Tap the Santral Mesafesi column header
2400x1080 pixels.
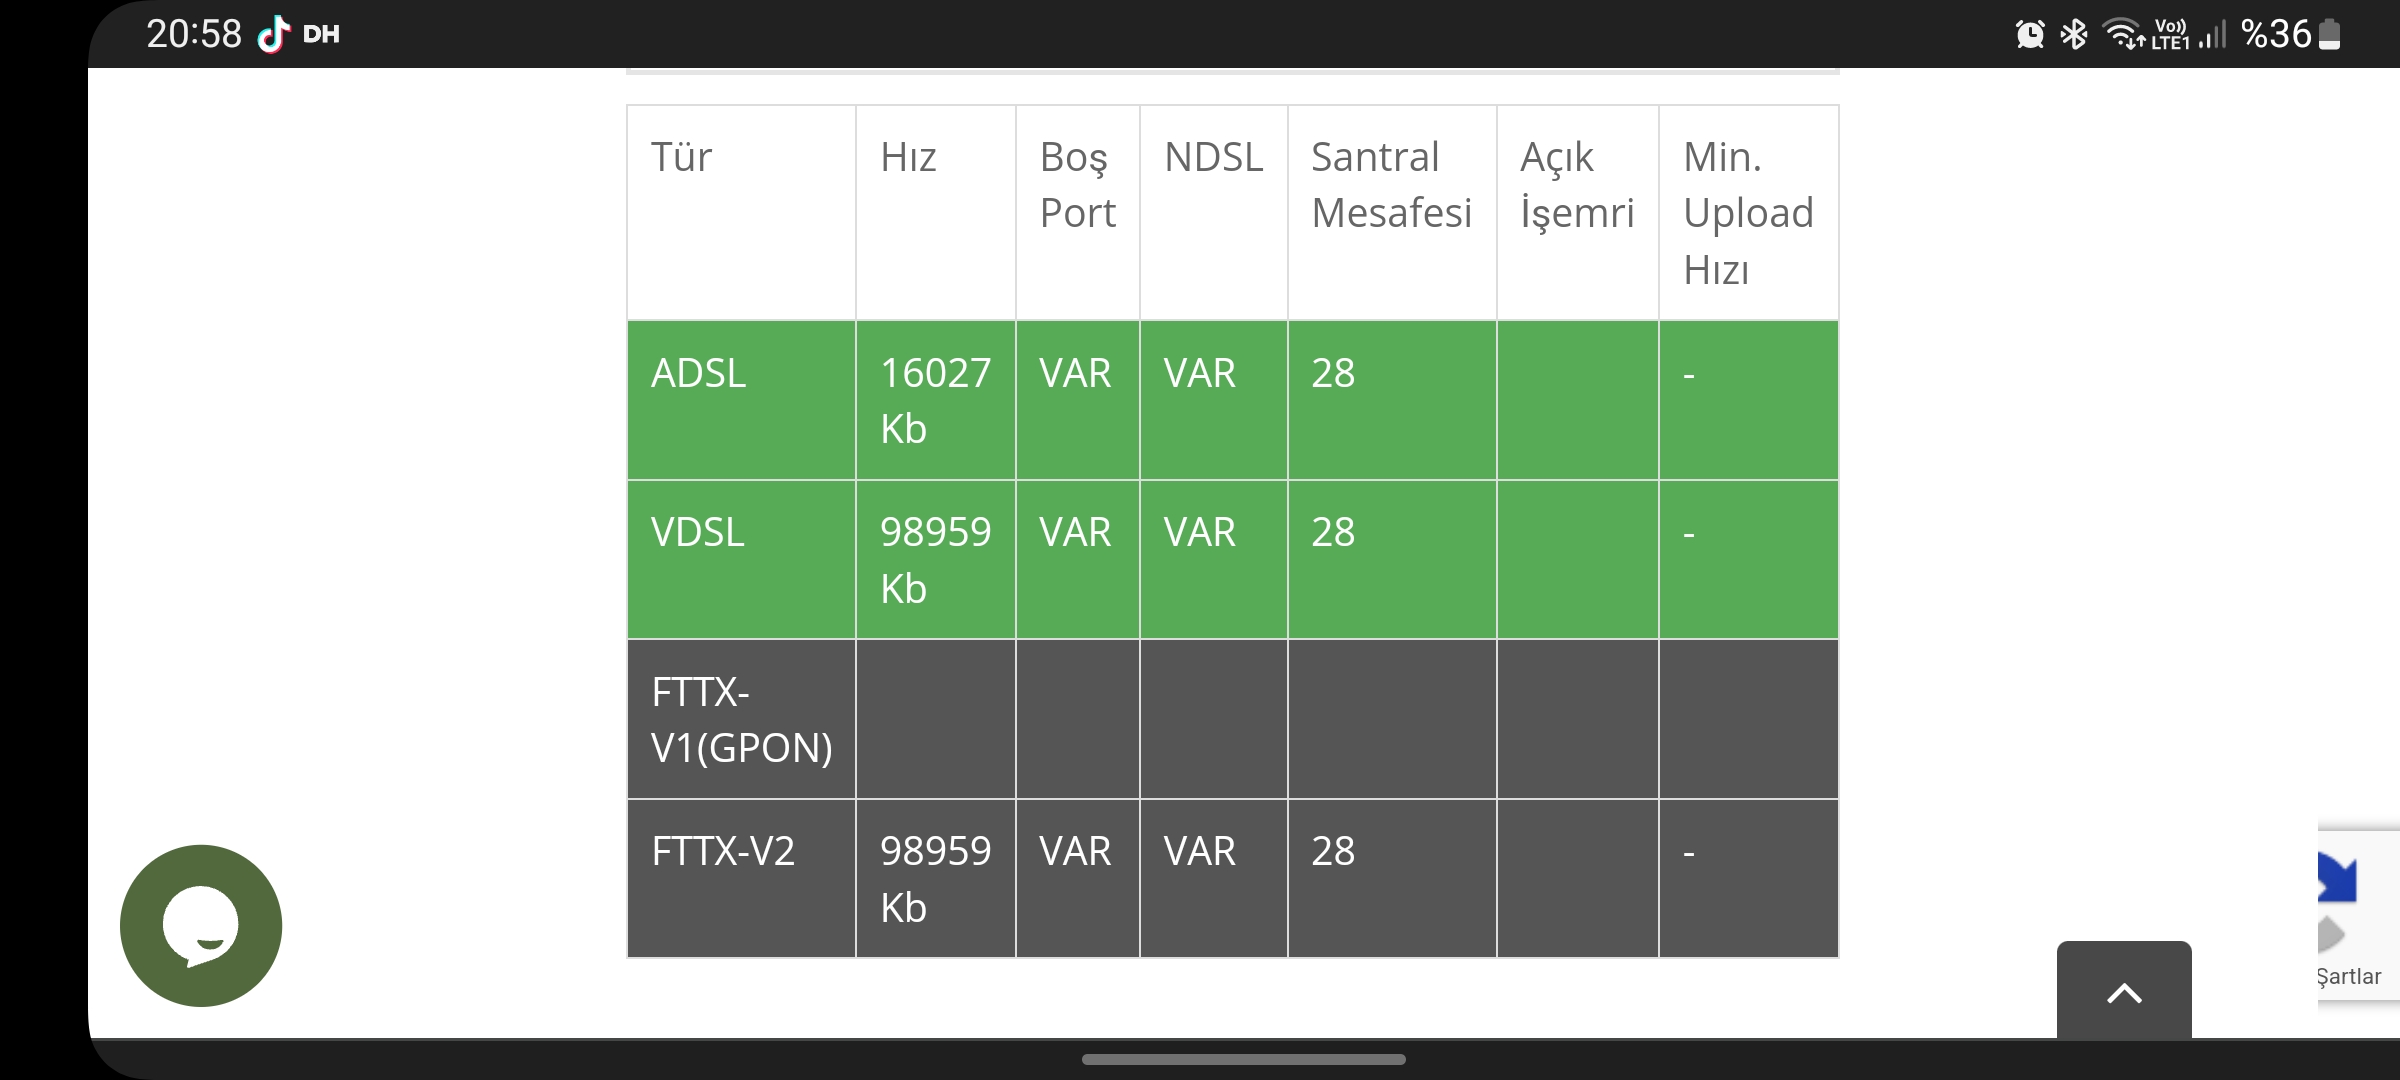[x=1392, y=213]
